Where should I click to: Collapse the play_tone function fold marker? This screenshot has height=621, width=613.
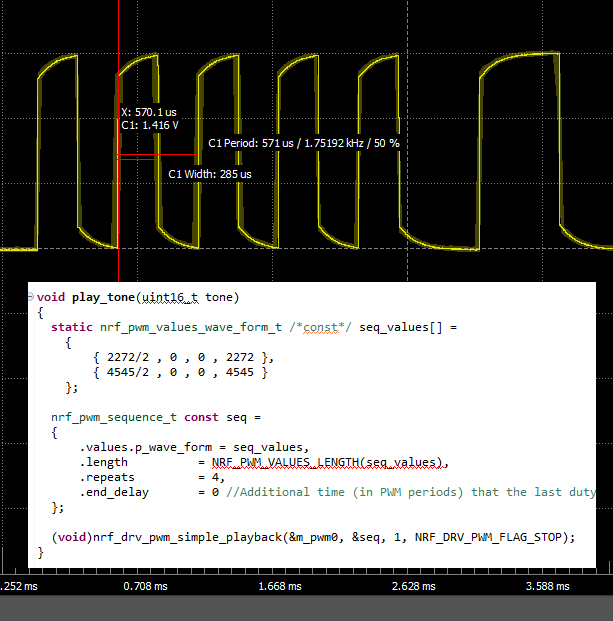tap(31, 297)
